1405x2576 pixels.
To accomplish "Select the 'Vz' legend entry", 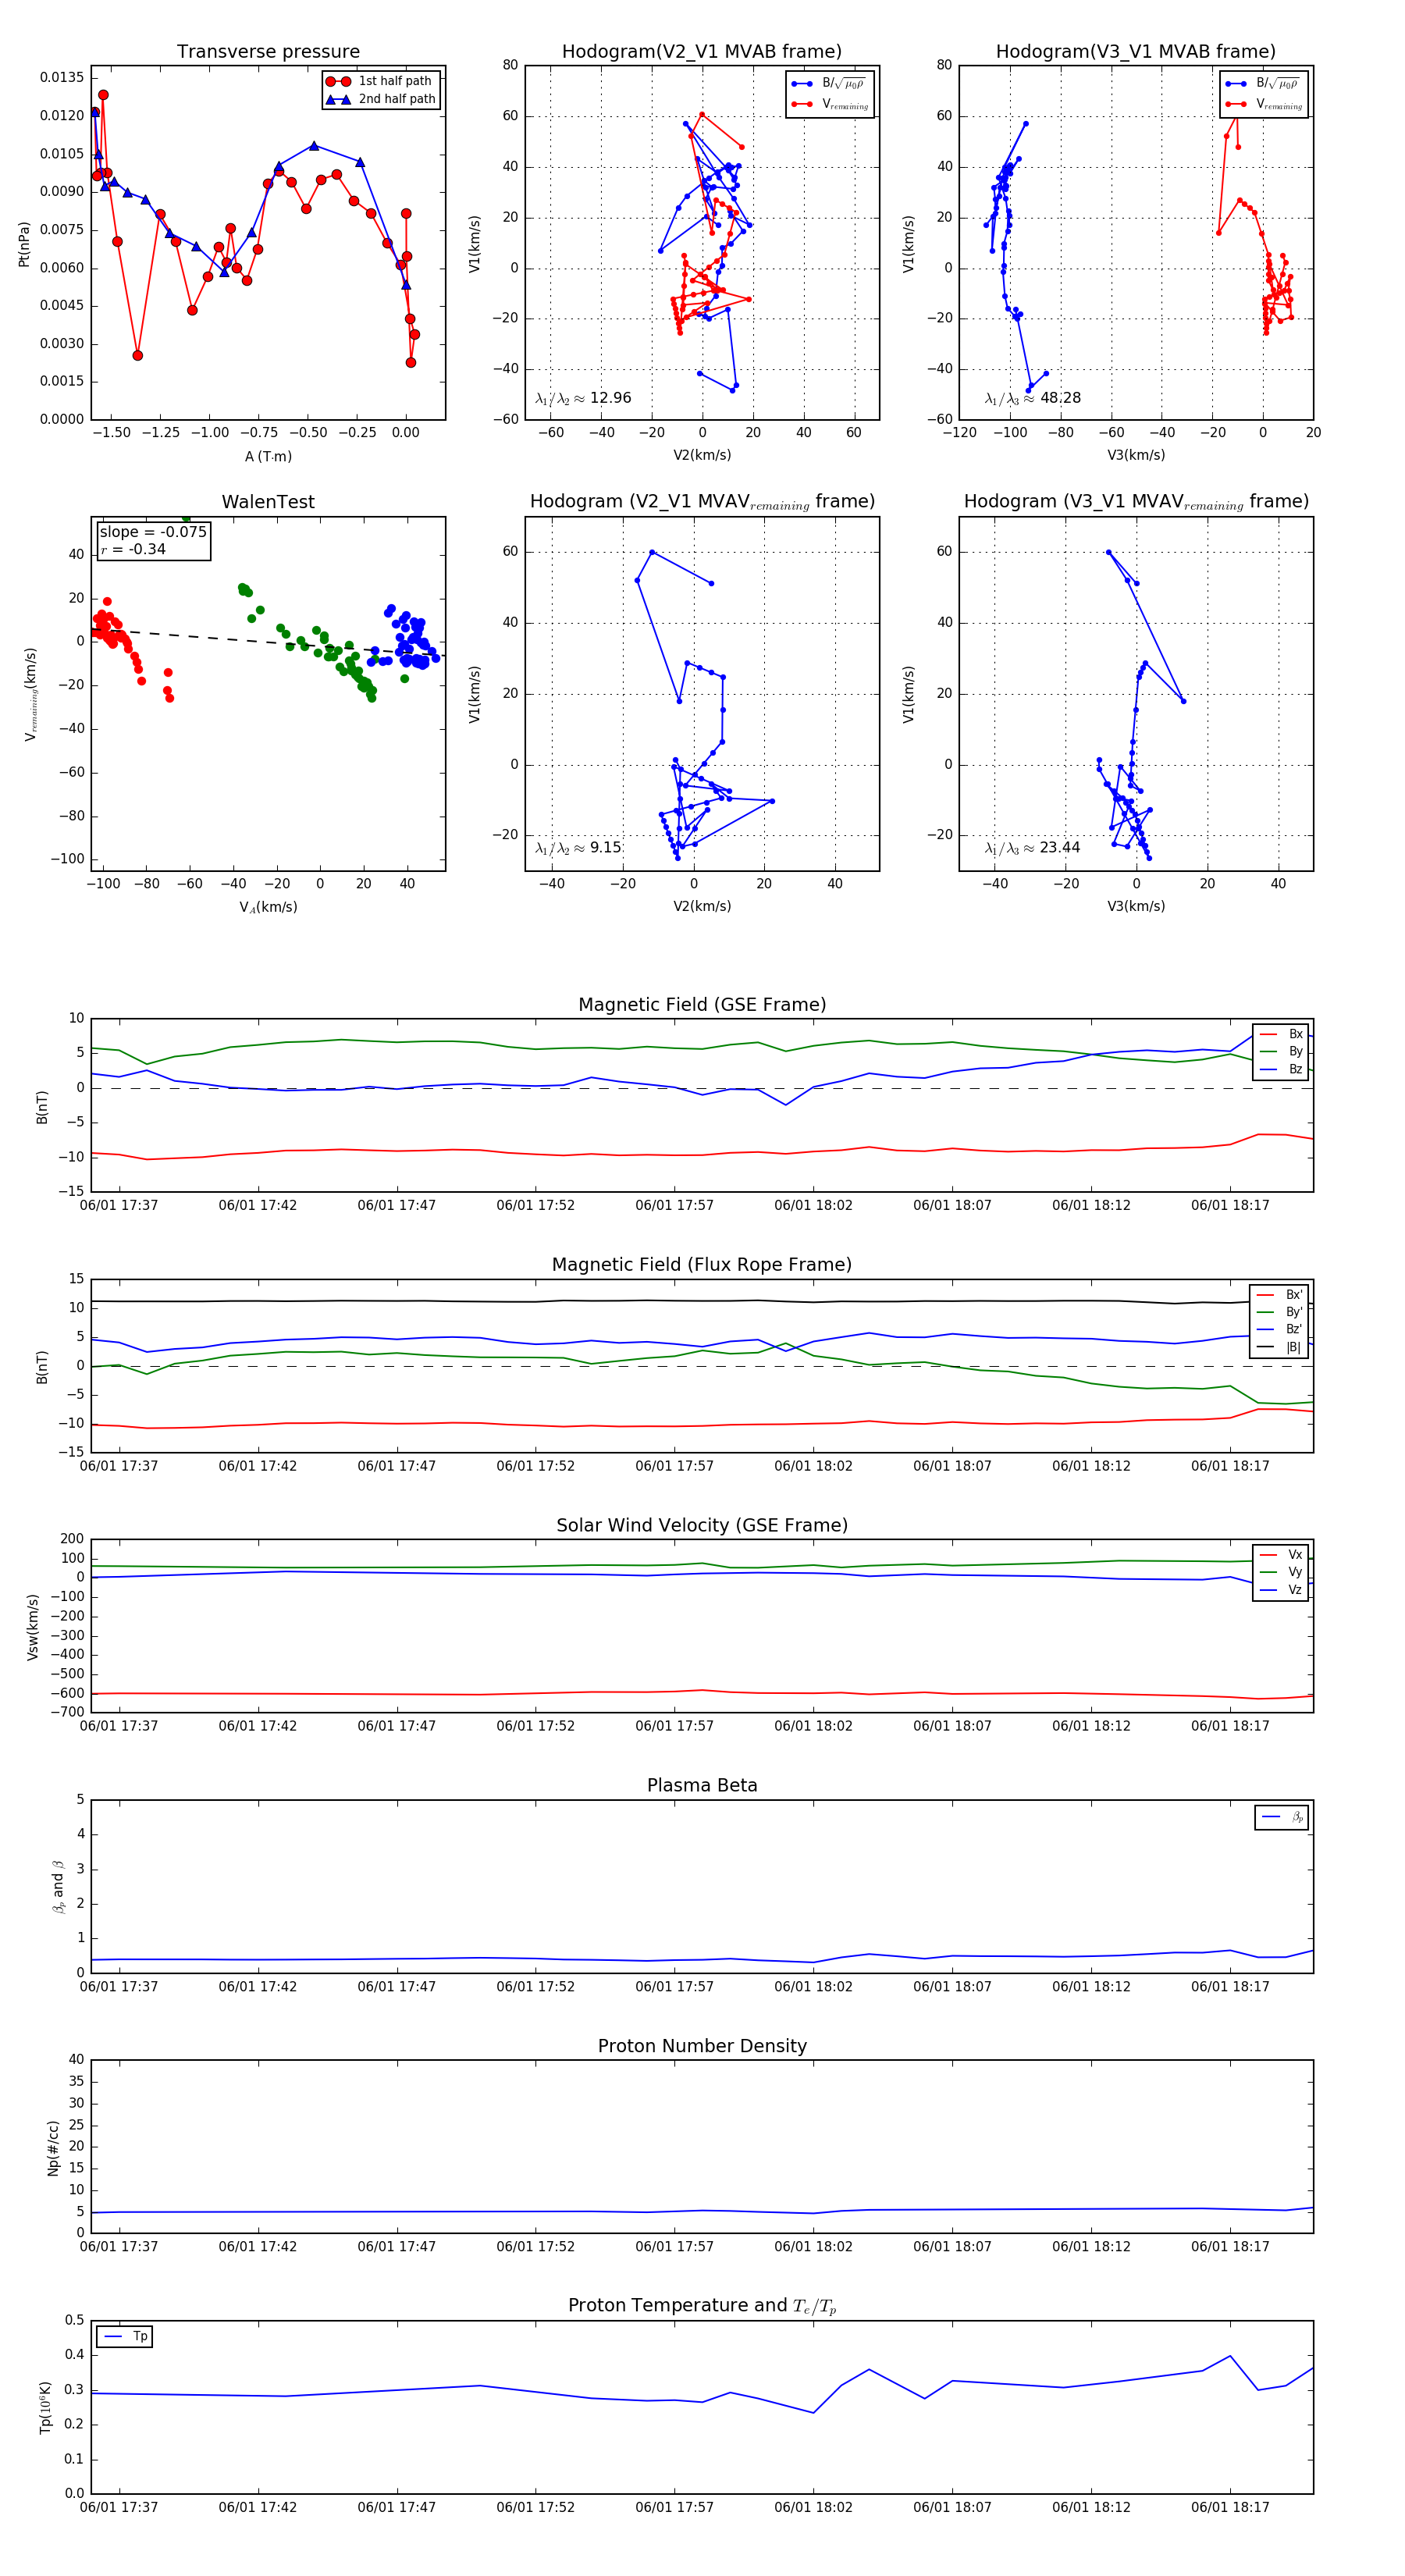I will pyautogui.click(x=1281, y=1590).
